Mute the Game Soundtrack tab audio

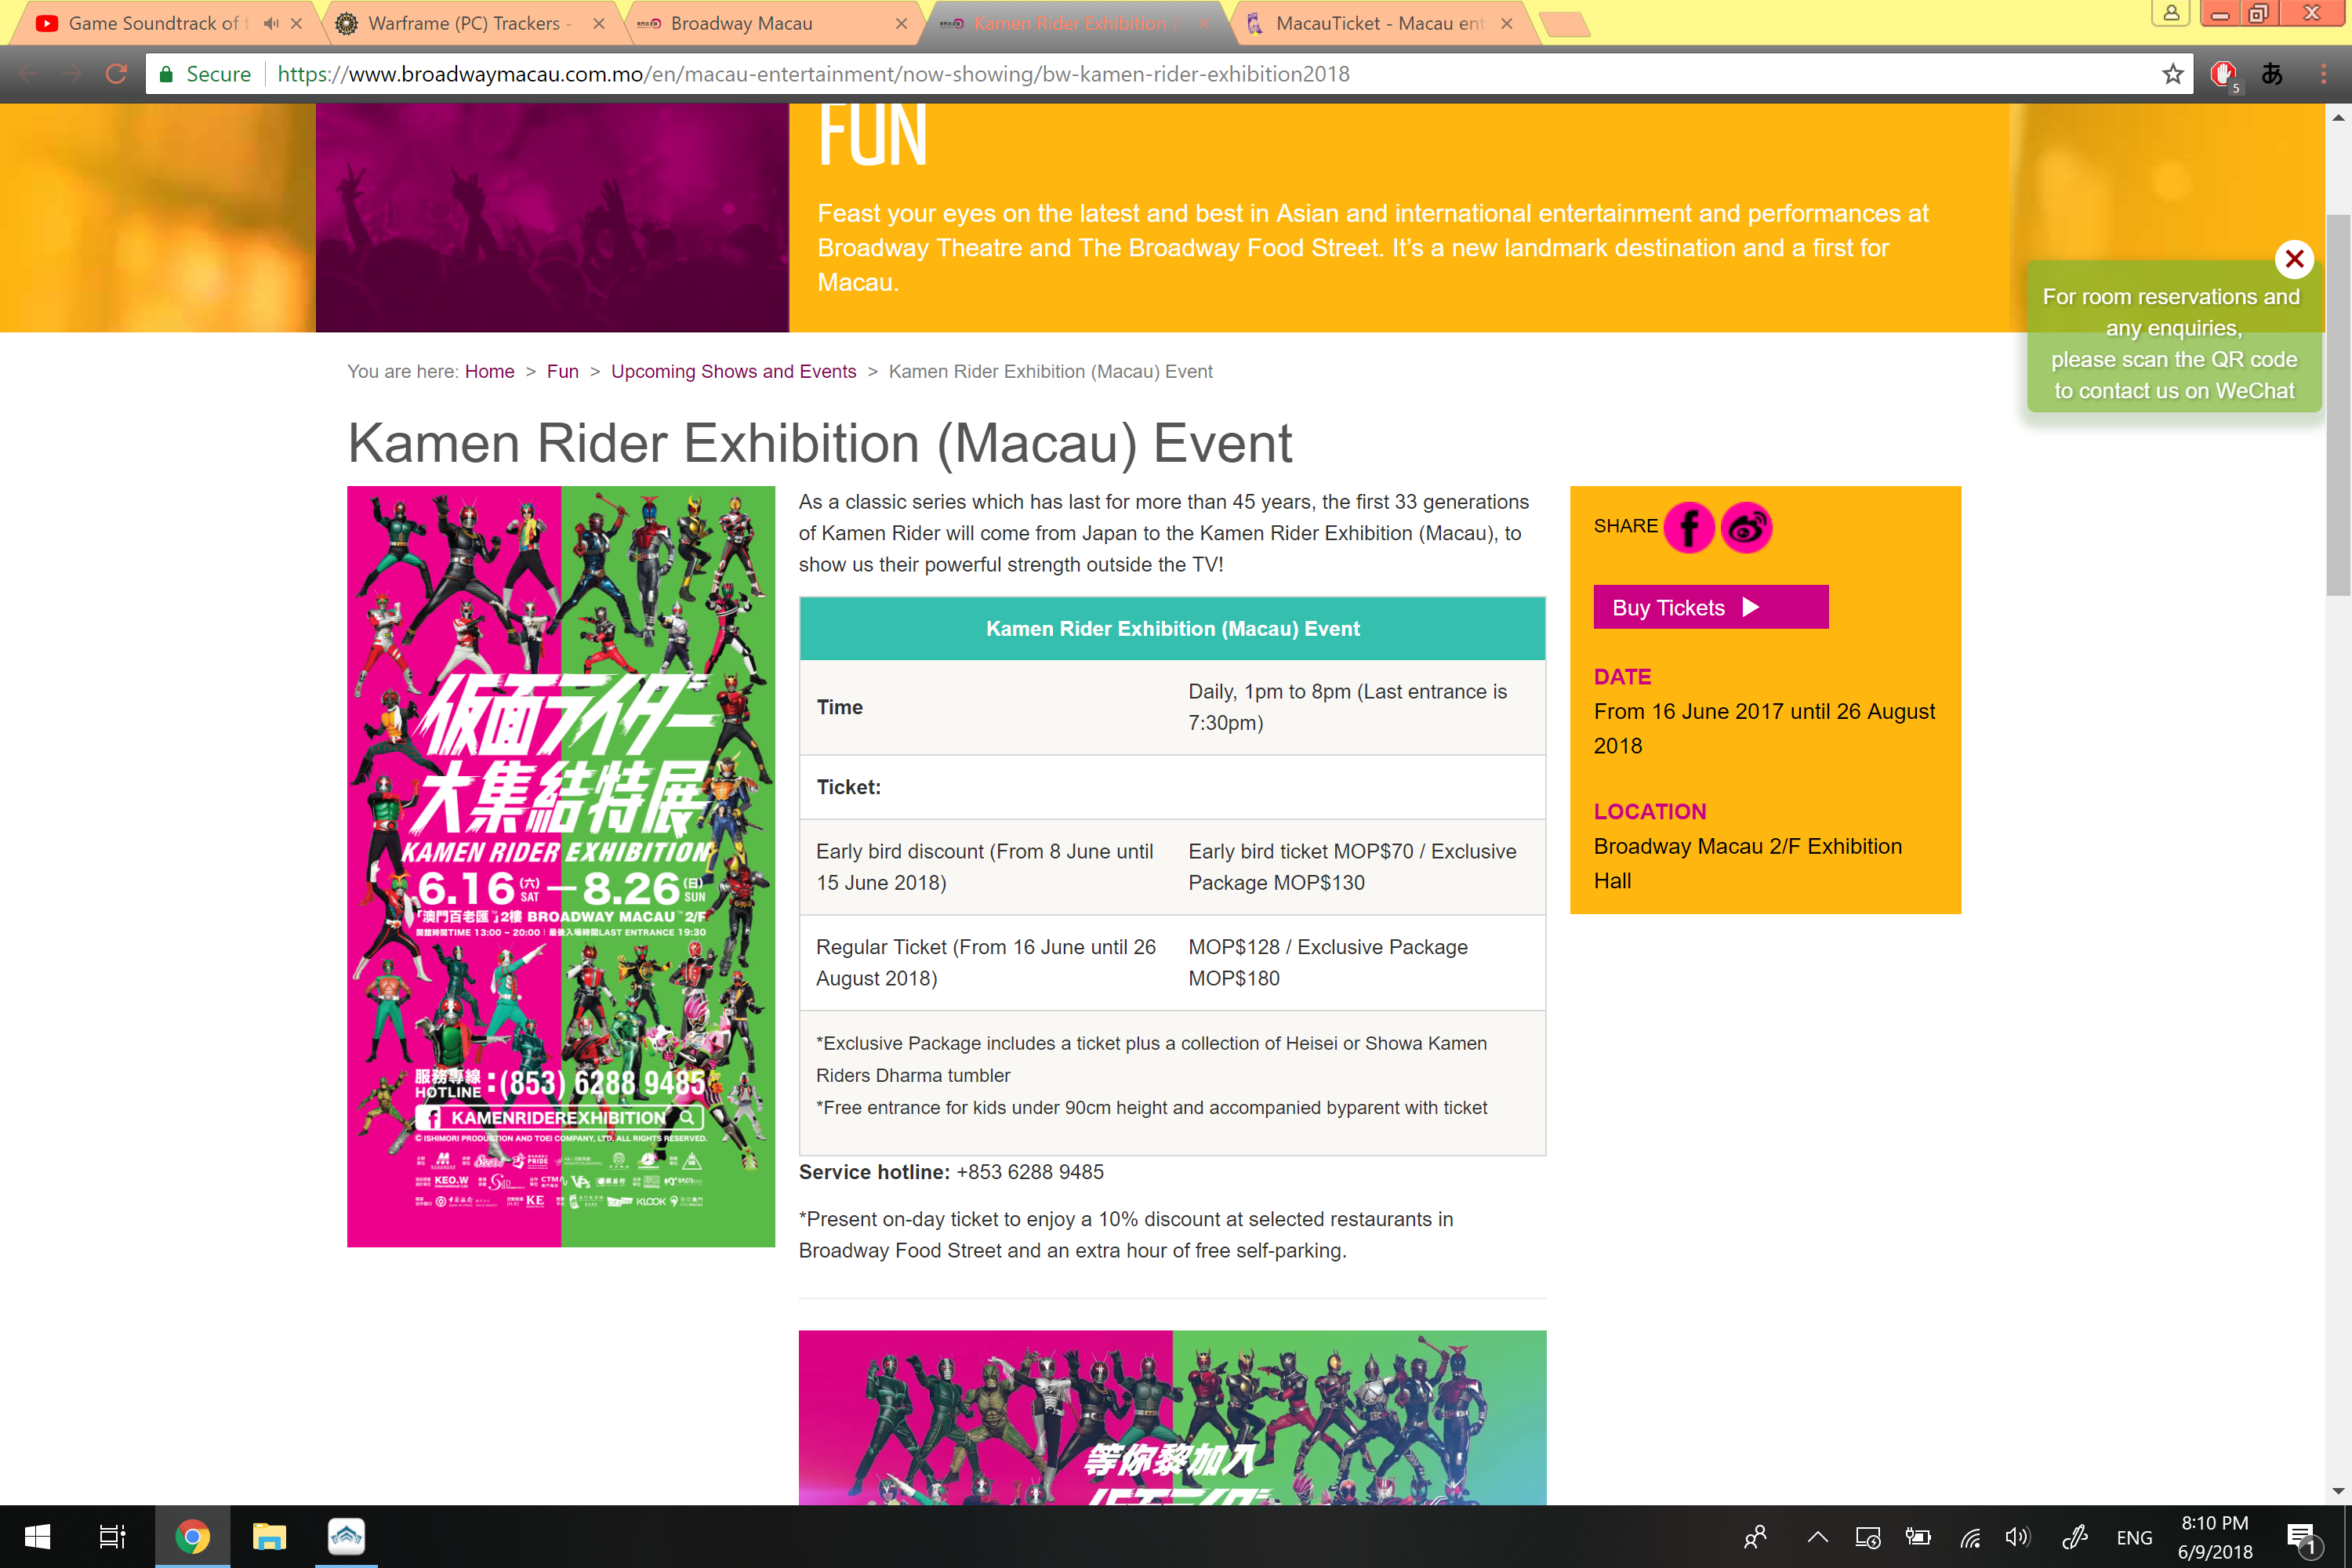271,23
